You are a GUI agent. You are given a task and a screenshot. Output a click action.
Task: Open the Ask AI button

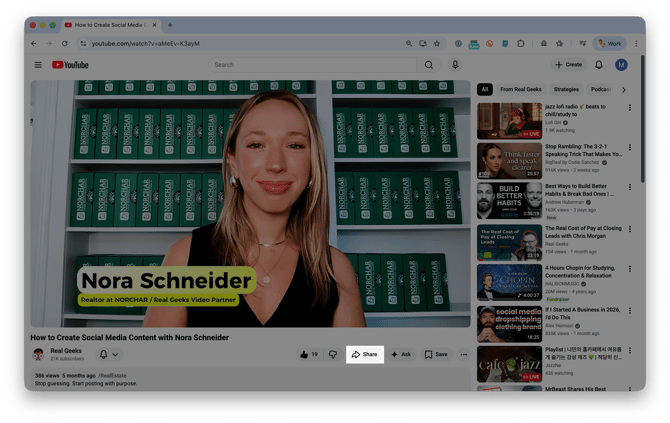click(401, 354)
